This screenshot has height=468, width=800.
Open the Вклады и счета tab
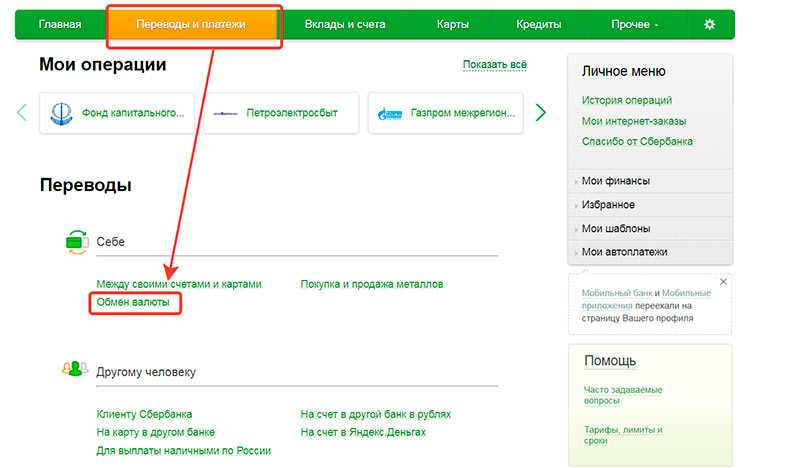[345, 24]
